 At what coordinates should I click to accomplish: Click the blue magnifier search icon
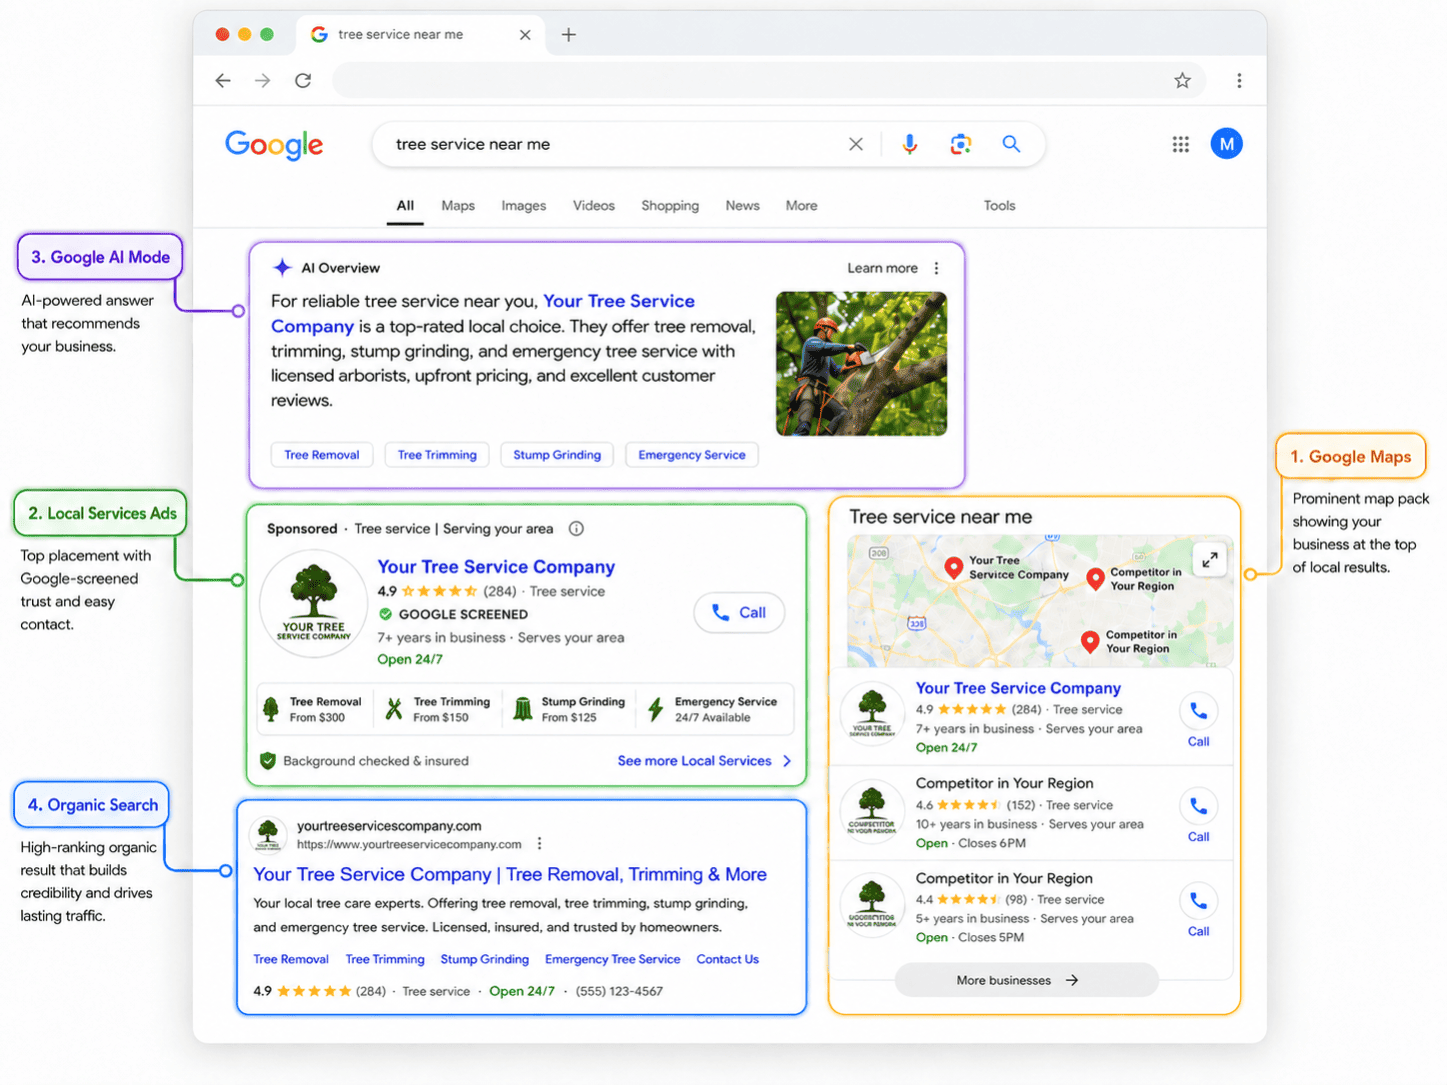point(1011,144)
